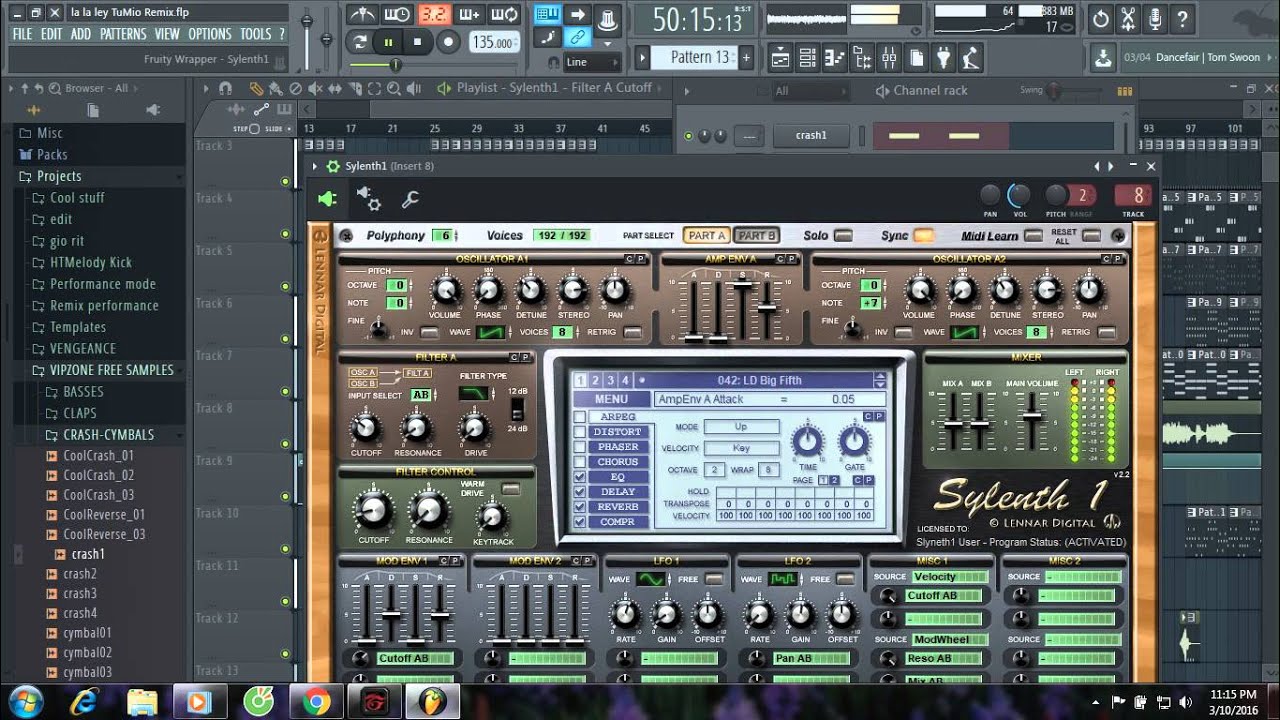Disable the EQ effect checkbox
This screenshot has width=1280, height=720.
(x=580, y=477)
